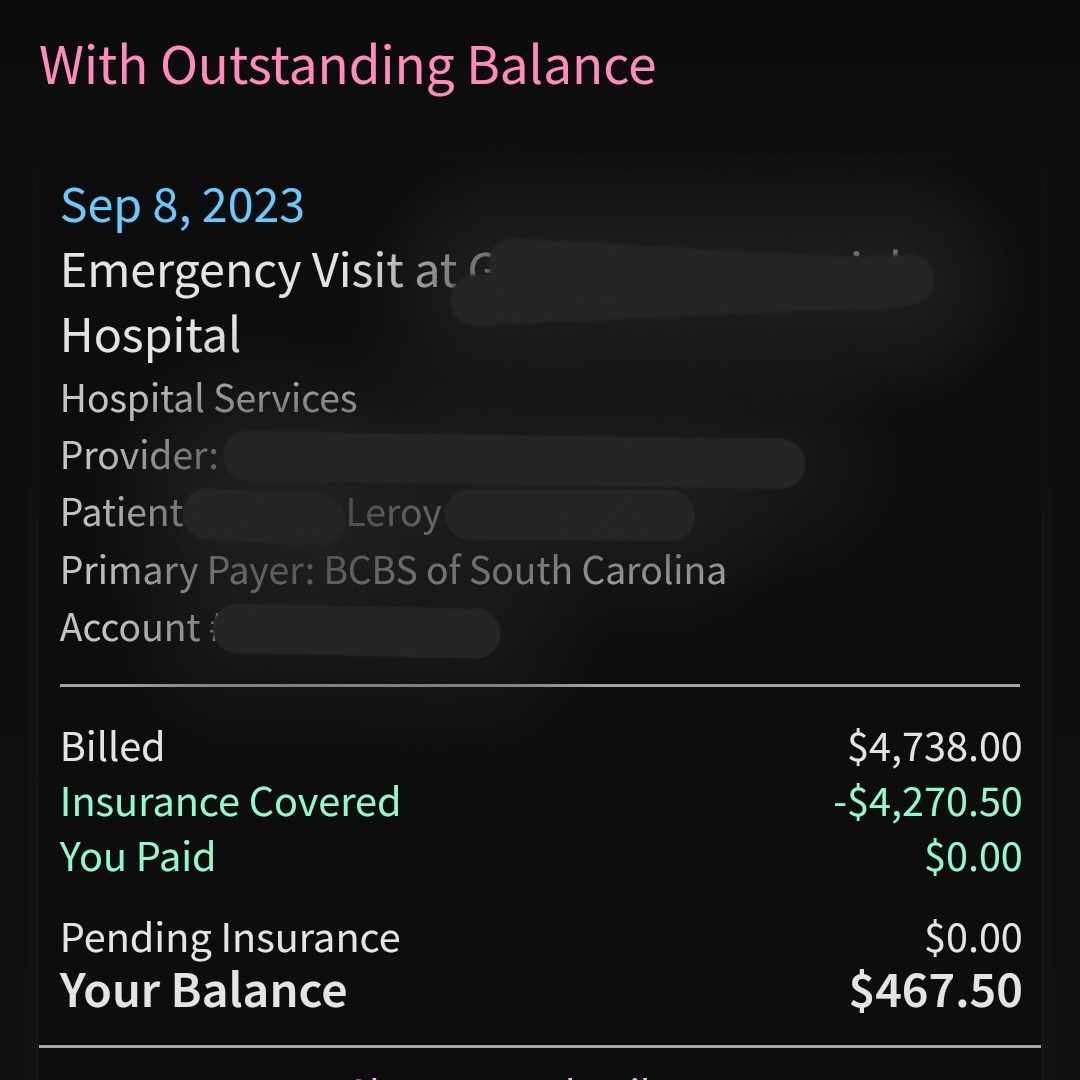Screen dimensions: 1080x1080
Task: Tap the Your Balance label
Action: [203, 990]
